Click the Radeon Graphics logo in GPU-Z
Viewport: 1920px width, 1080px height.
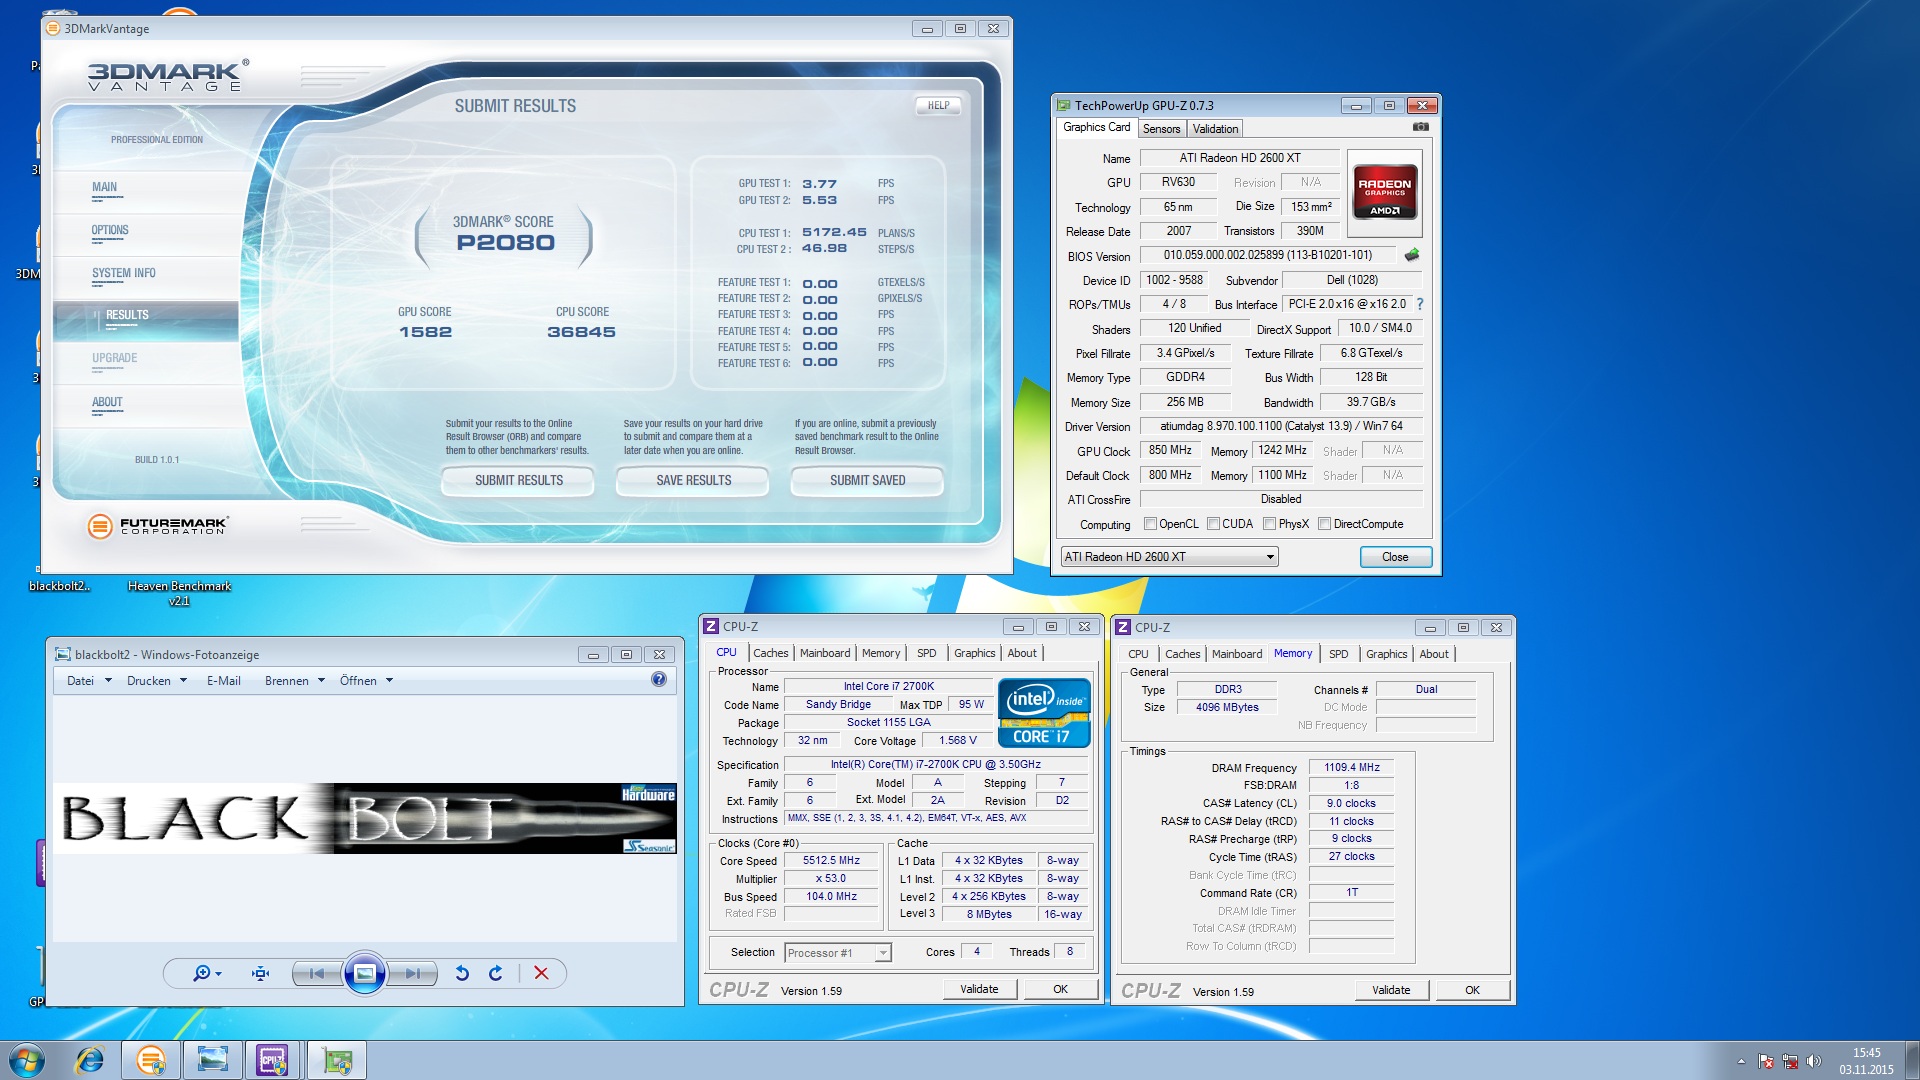1384,192
